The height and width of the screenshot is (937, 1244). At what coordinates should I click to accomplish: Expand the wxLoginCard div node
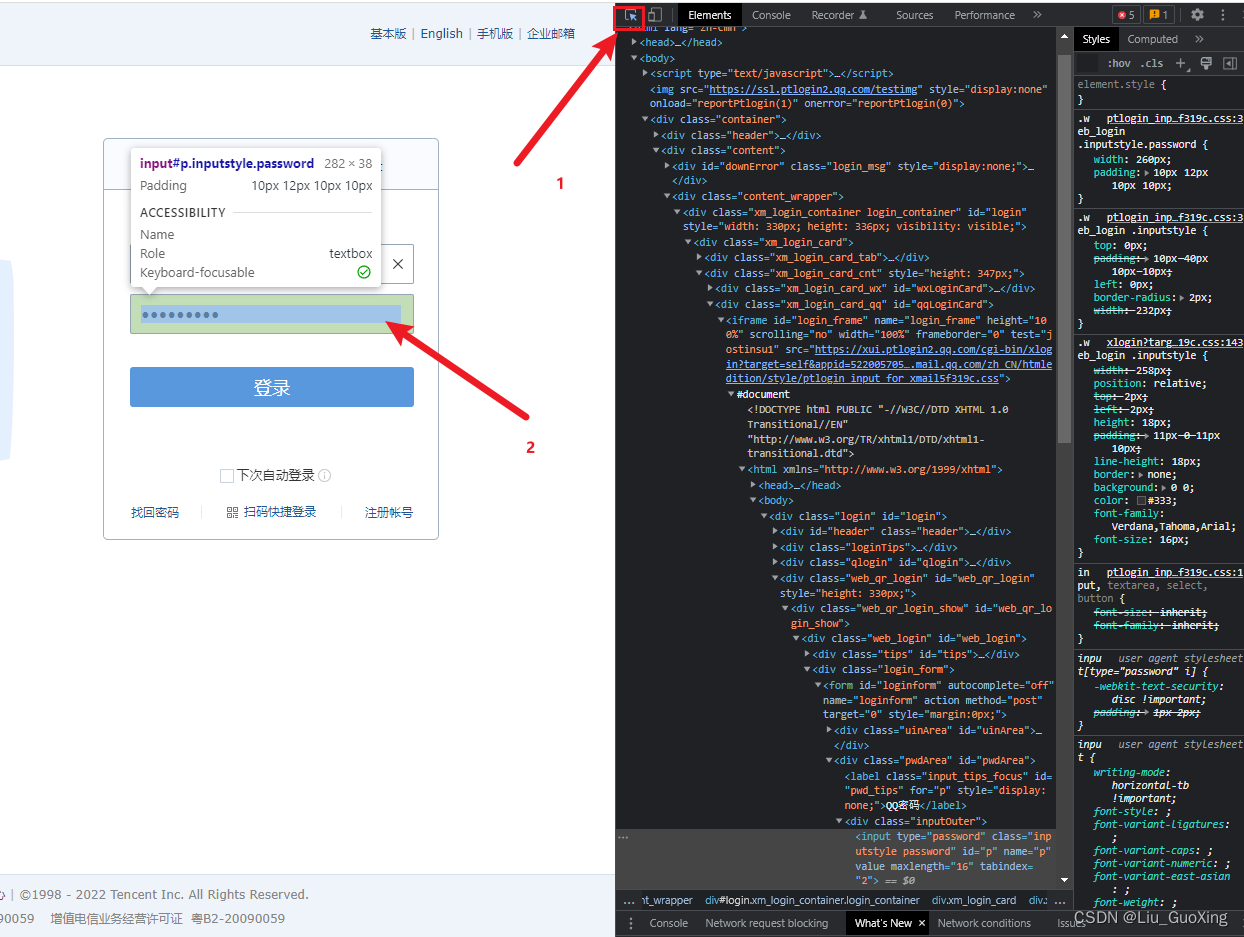[711, 288]
